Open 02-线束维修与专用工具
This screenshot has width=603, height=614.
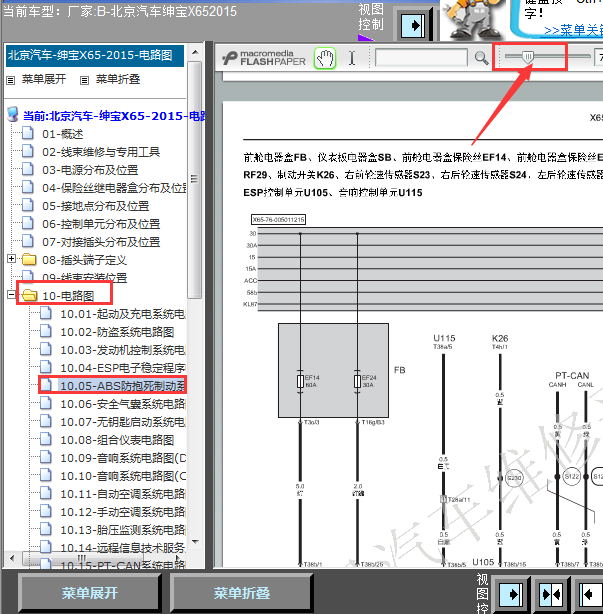coord(101,152)
